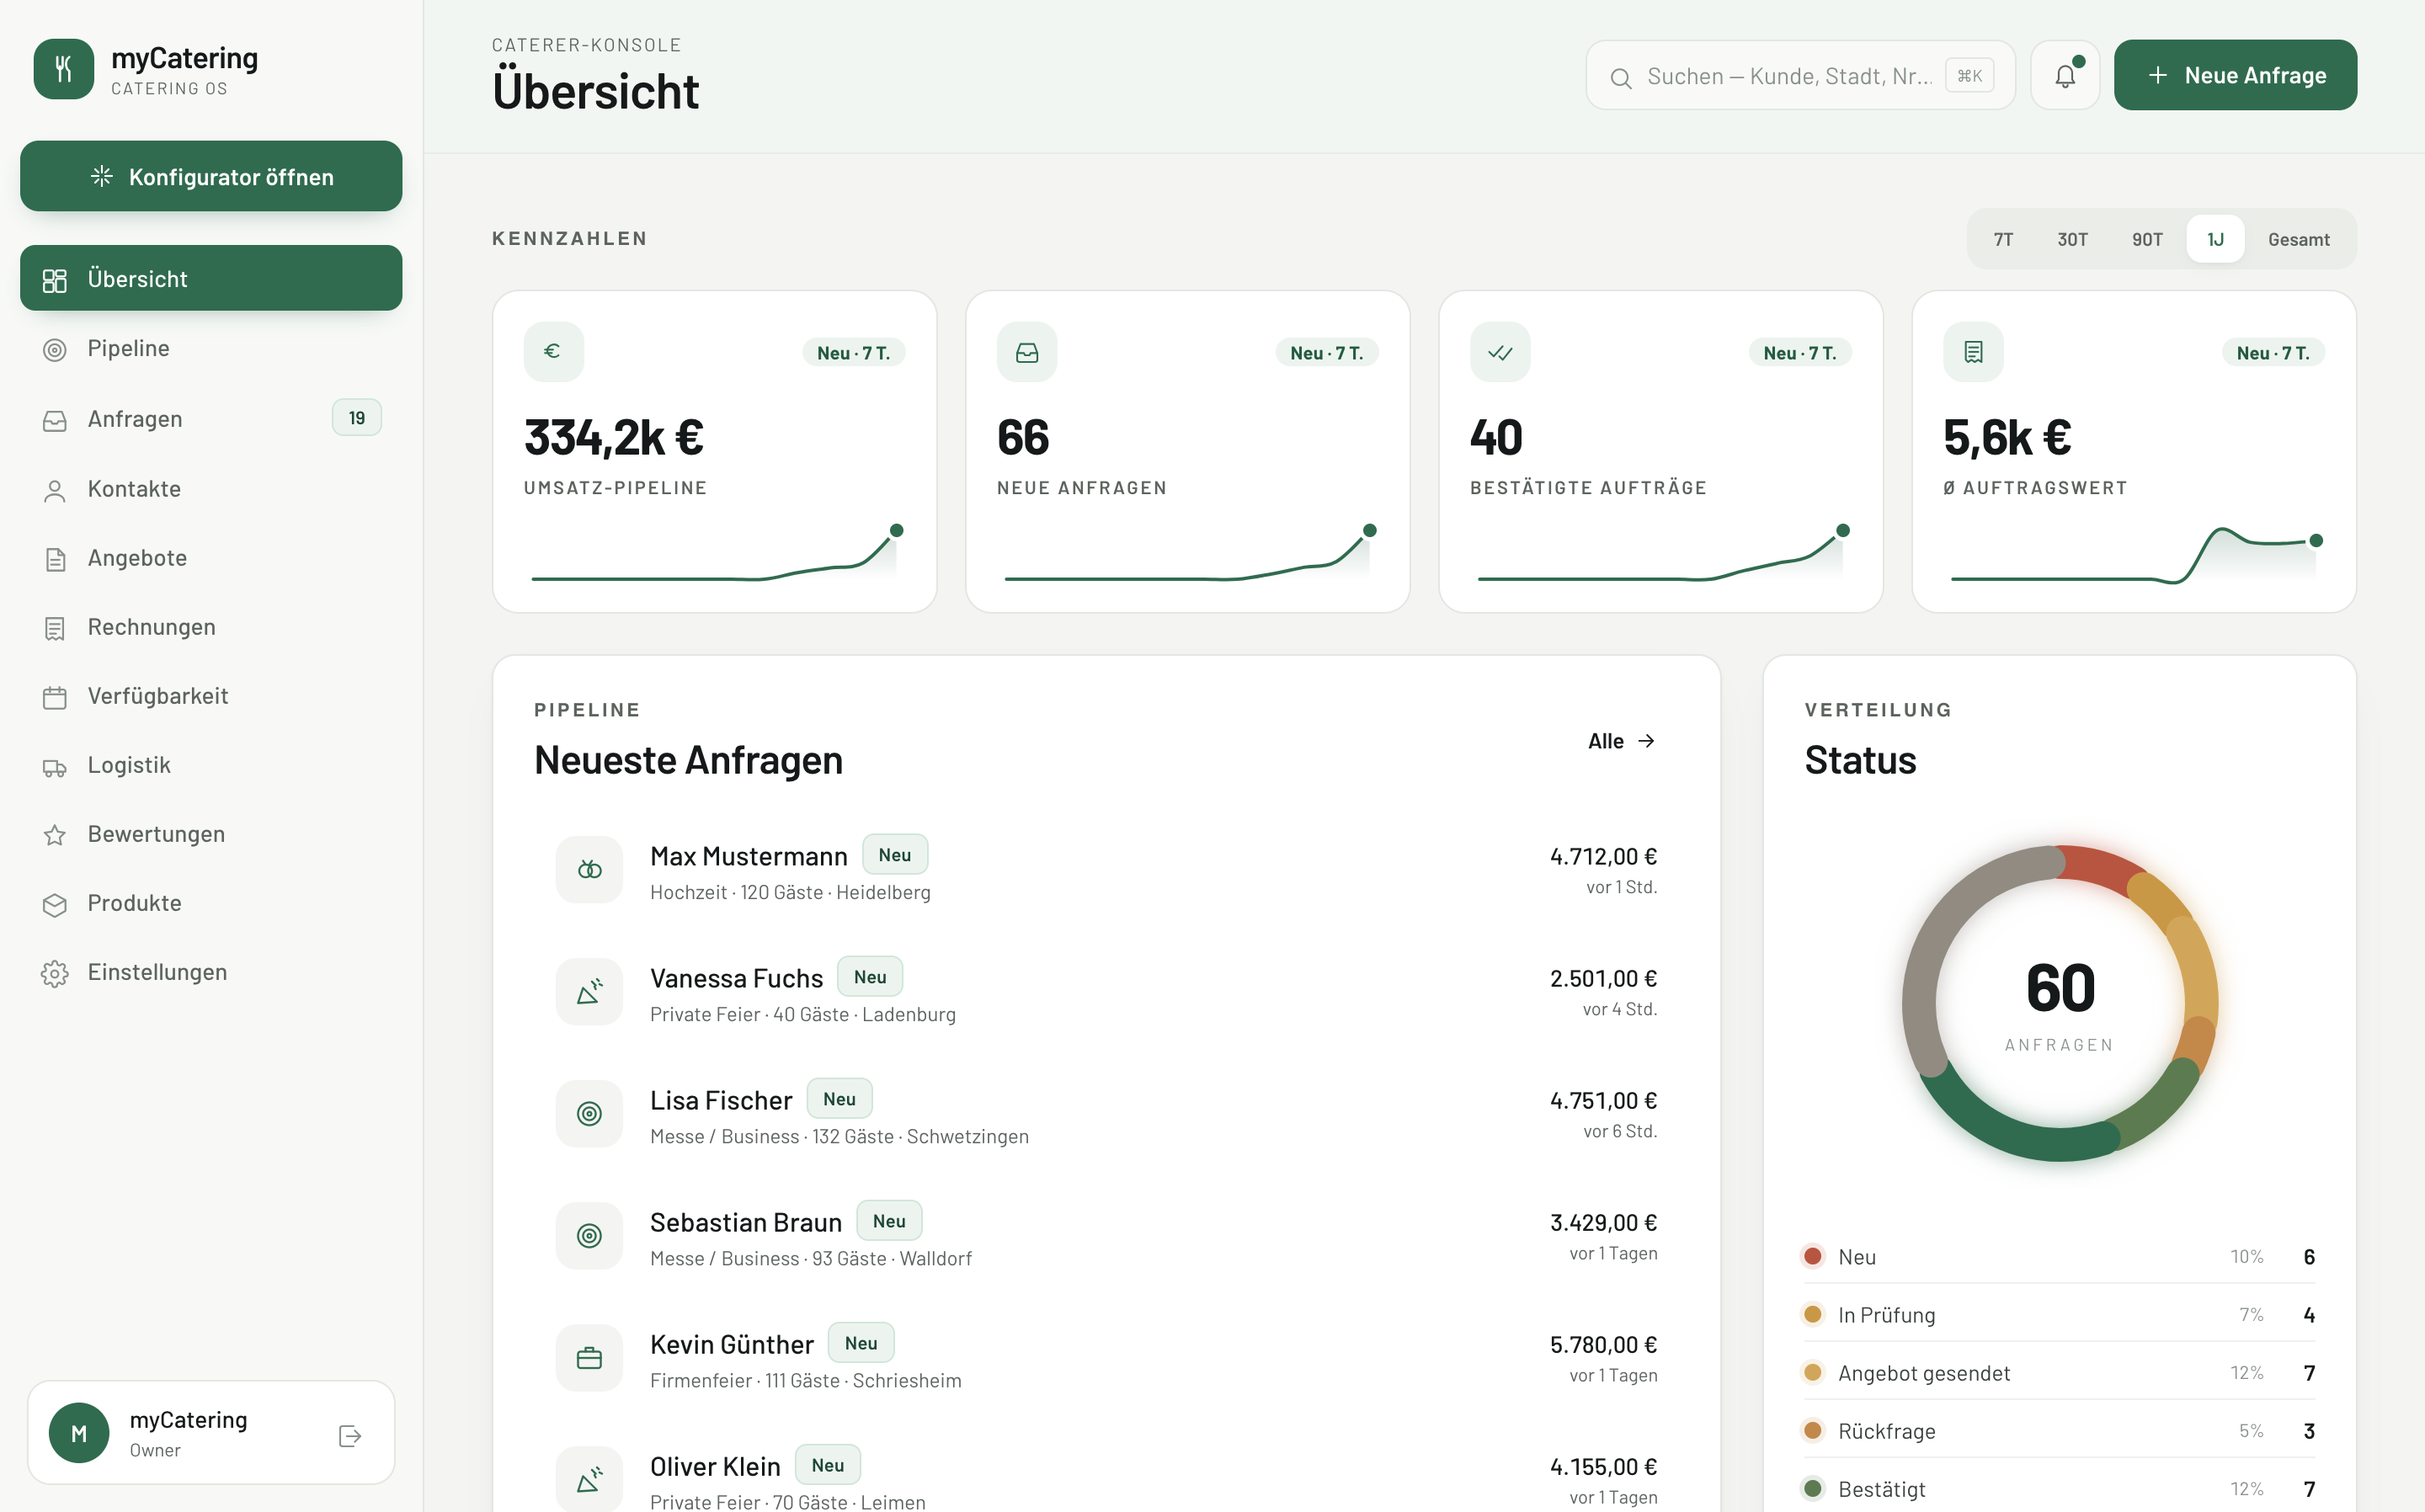Click the double-check icon on Bestätigte Aufträge card
Screen dimensions: 2425x1512
point(1500,352)
